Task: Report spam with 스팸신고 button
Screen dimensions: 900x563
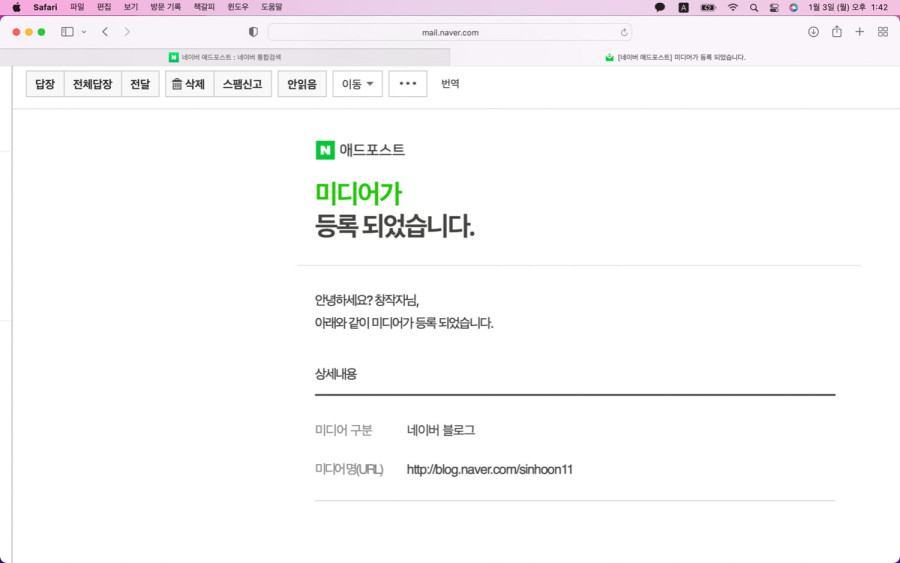Action: [x=242, y=84]
